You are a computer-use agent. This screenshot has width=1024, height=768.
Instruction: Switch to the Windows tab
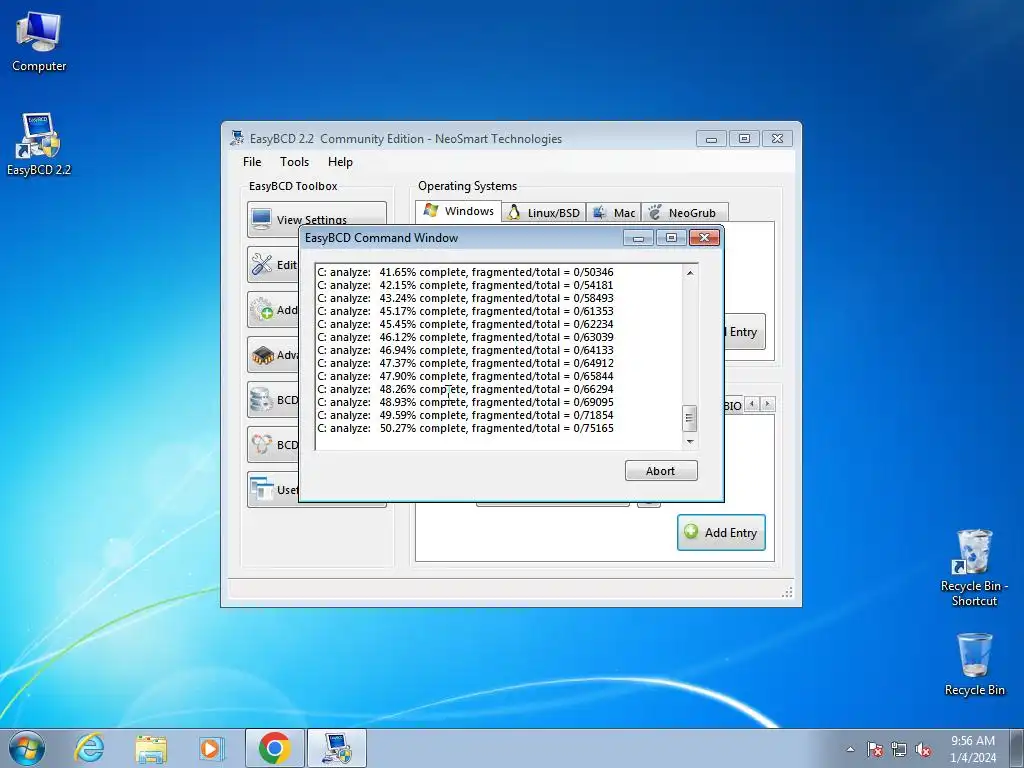(x=458, y=211)
